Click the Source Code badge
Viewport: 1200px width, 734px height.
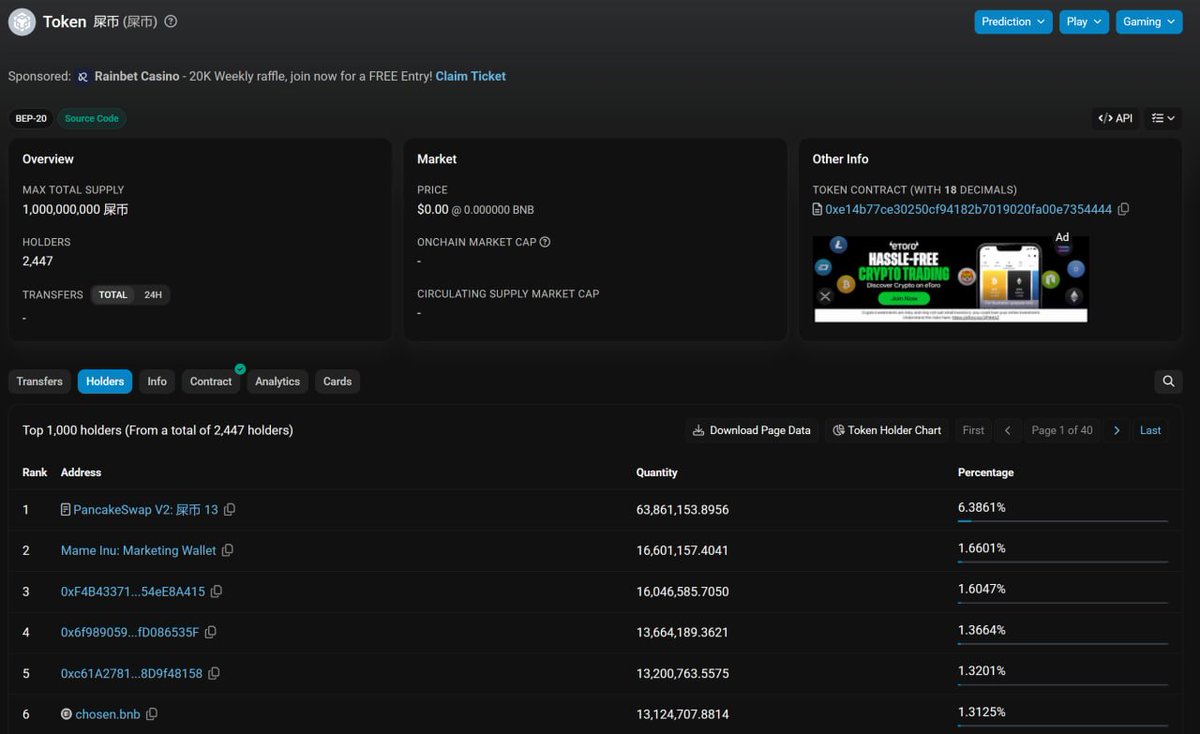click(92, 118)
